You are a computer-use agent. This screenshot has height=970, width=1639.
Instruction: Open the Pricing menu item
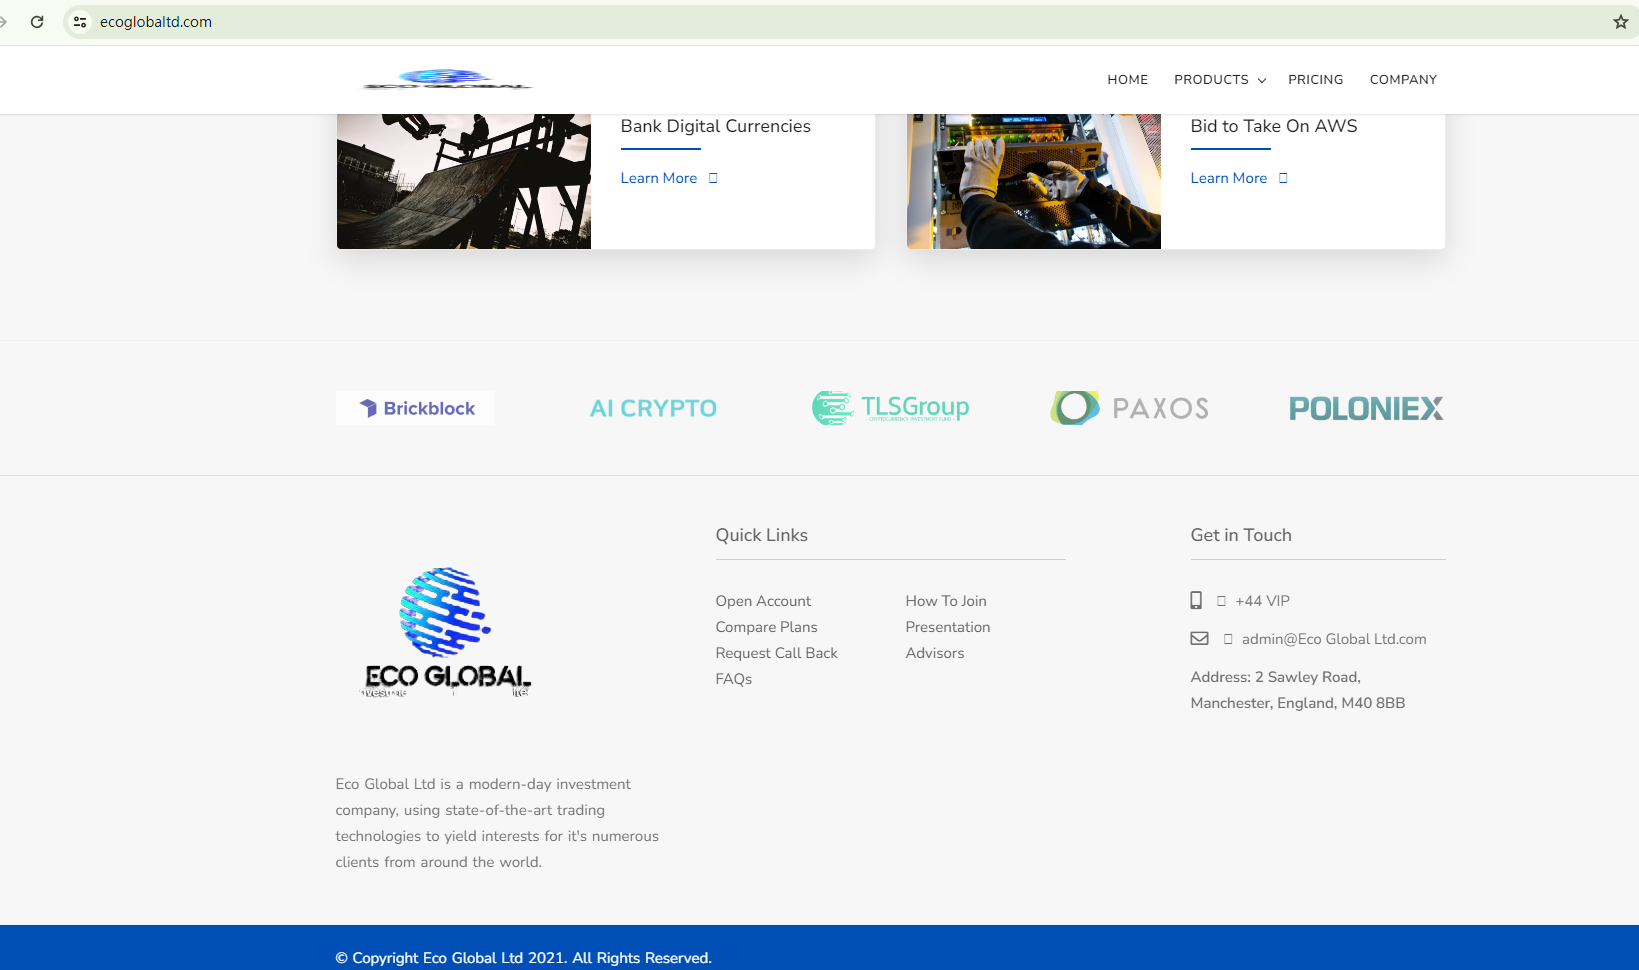click(1315, 80)
